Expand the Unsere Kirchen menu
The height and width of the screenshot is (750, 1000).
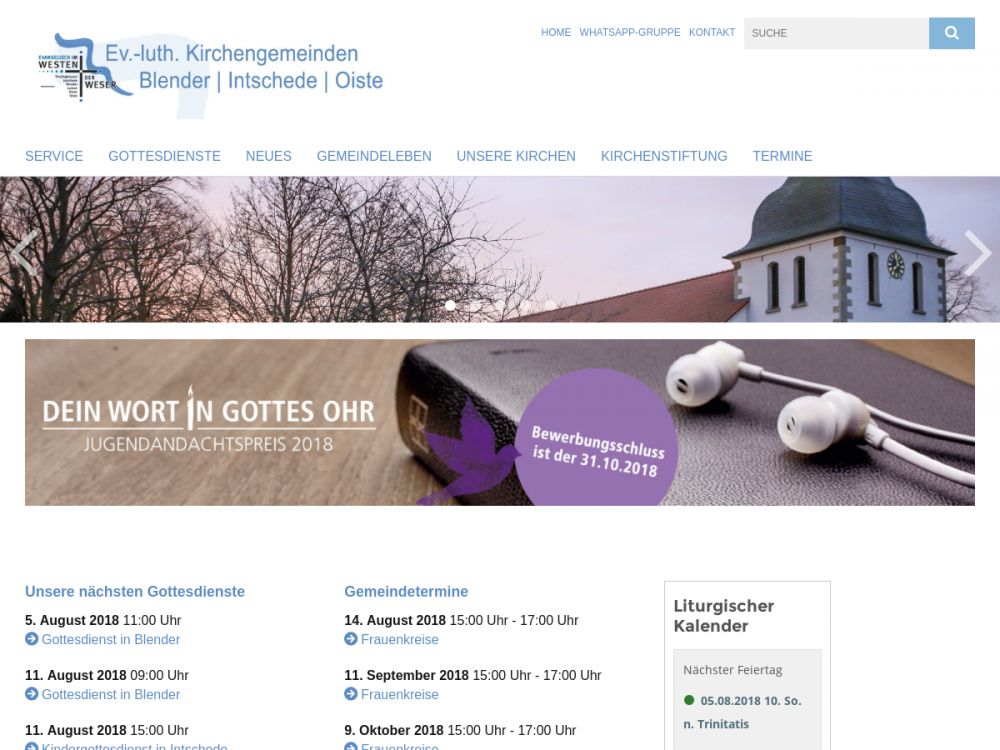click(x=516, y=156)
